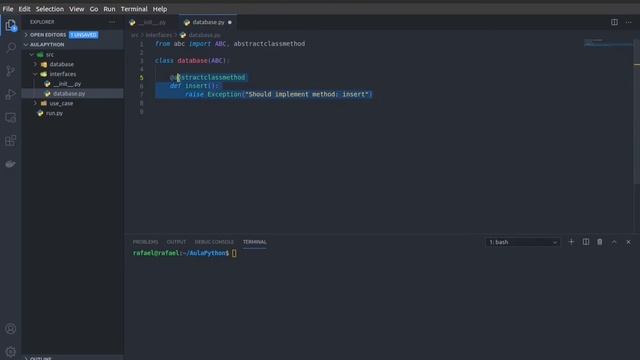The width and height of the screenshot is (640, 360).
Task: Open editor more actions ellipsis
Action: 629,22
